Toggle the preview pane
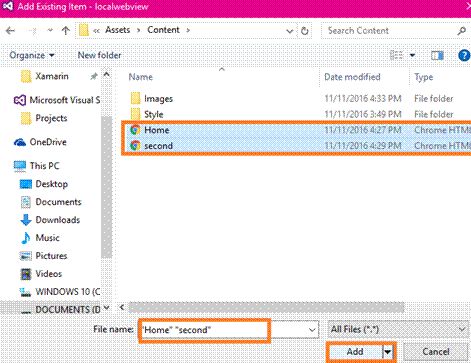The width and height of the screenshot is (471, 363). point(437,55)
